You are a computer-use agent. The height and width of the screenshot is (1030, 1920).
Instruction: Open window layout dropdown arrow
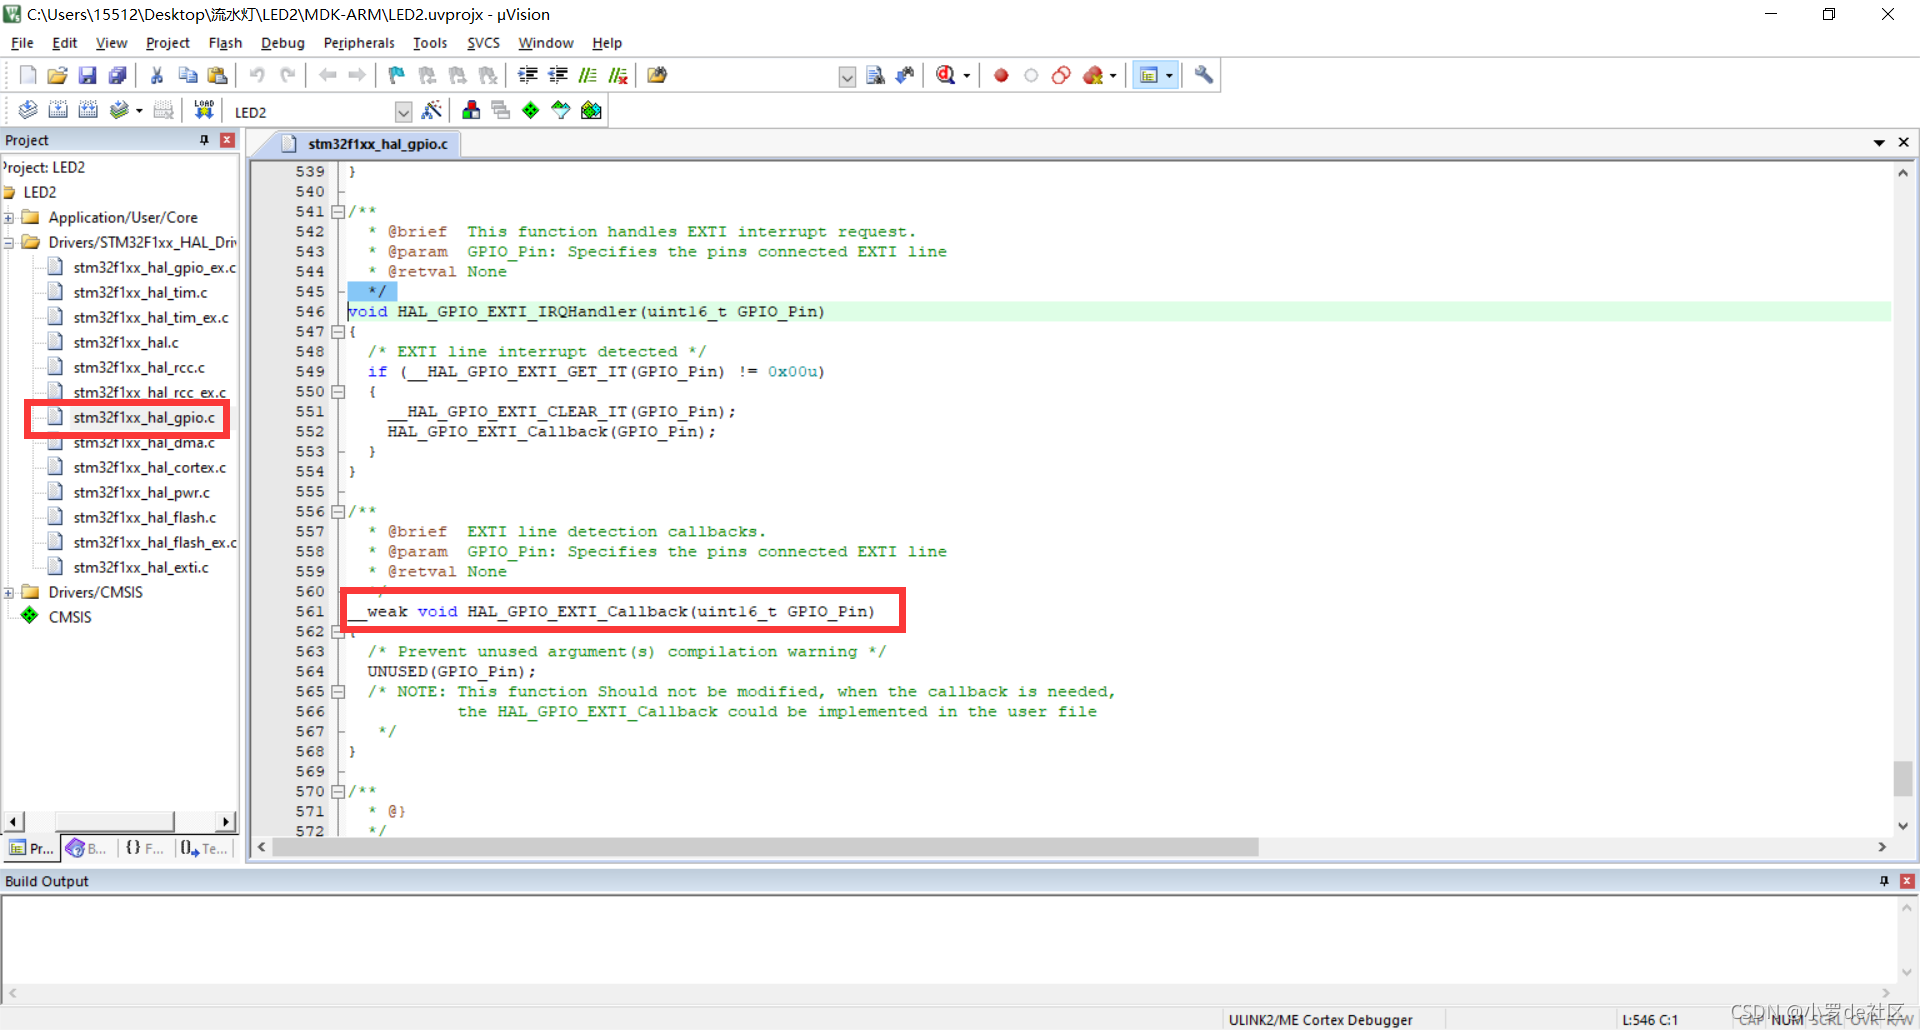click(x=1169, y=76)
